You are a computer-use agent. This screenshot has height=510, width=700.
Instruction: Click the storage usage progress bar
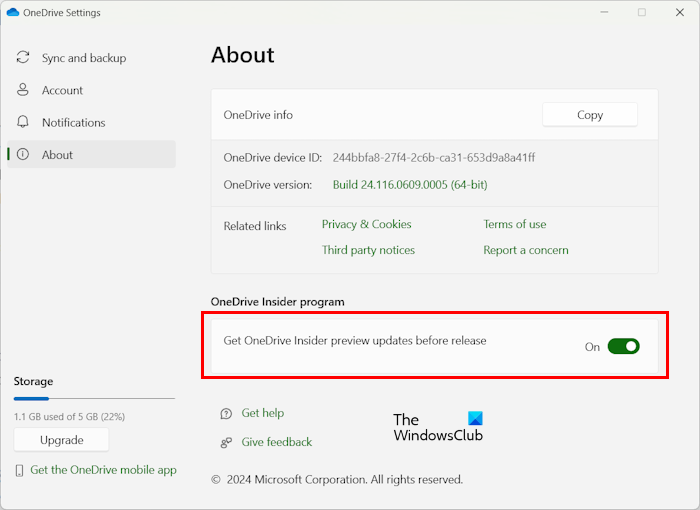click(94, 399)
